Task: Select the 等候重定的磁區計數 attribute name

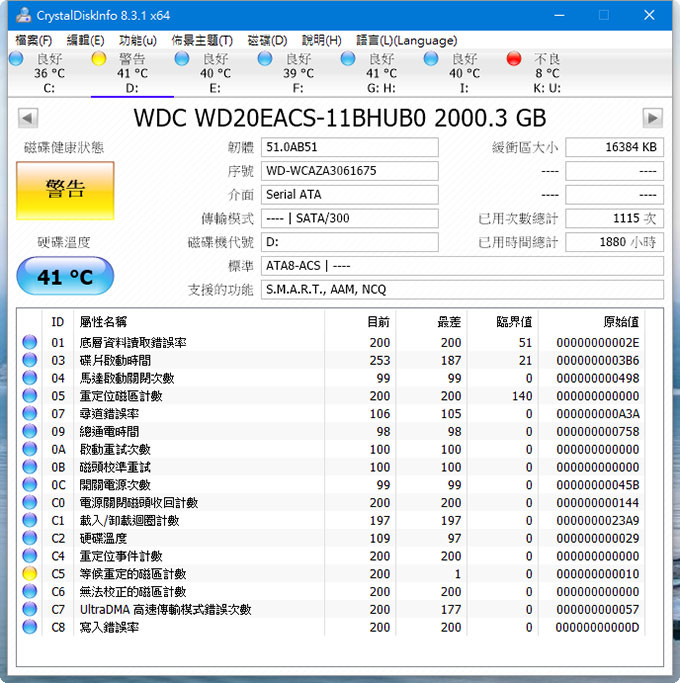Action: [133, 574]
